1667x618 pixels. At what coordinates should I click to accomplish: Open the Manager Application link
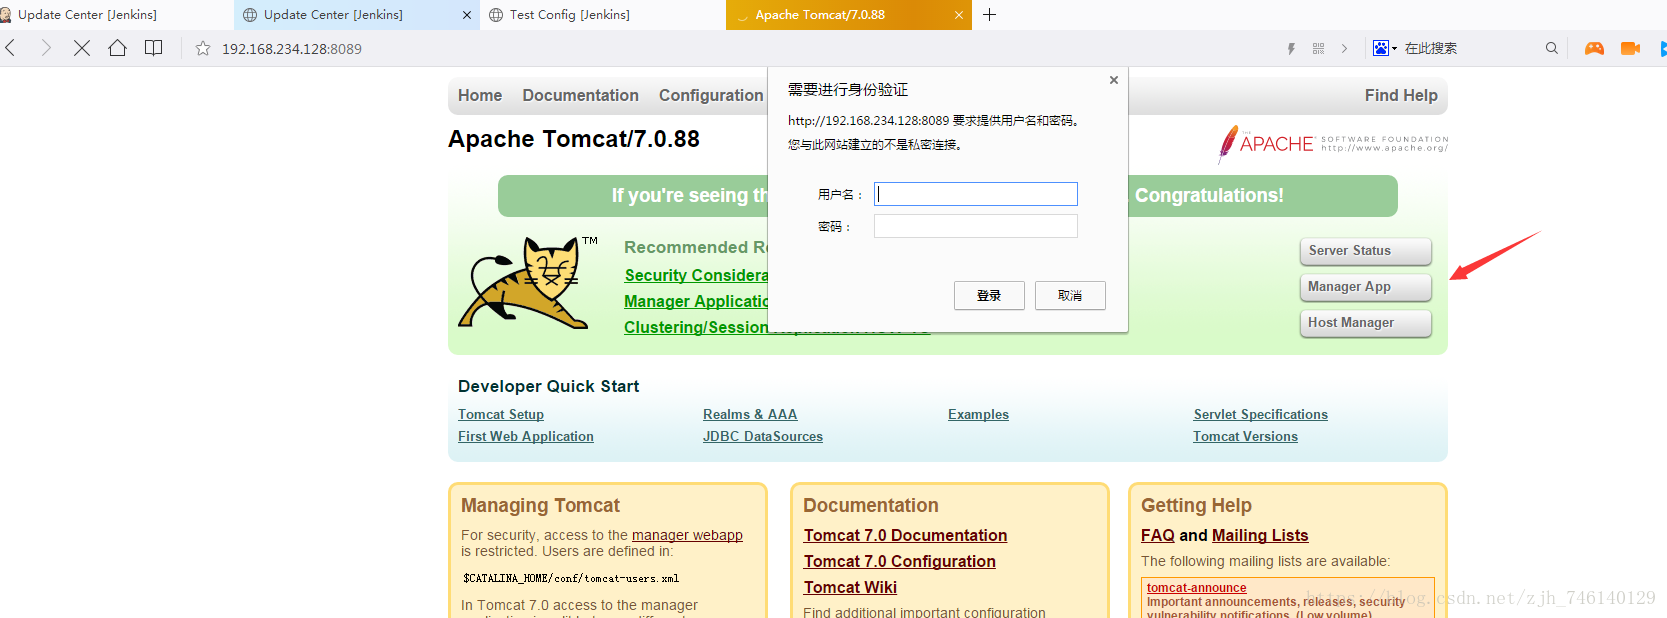click(x=696, y=301)
